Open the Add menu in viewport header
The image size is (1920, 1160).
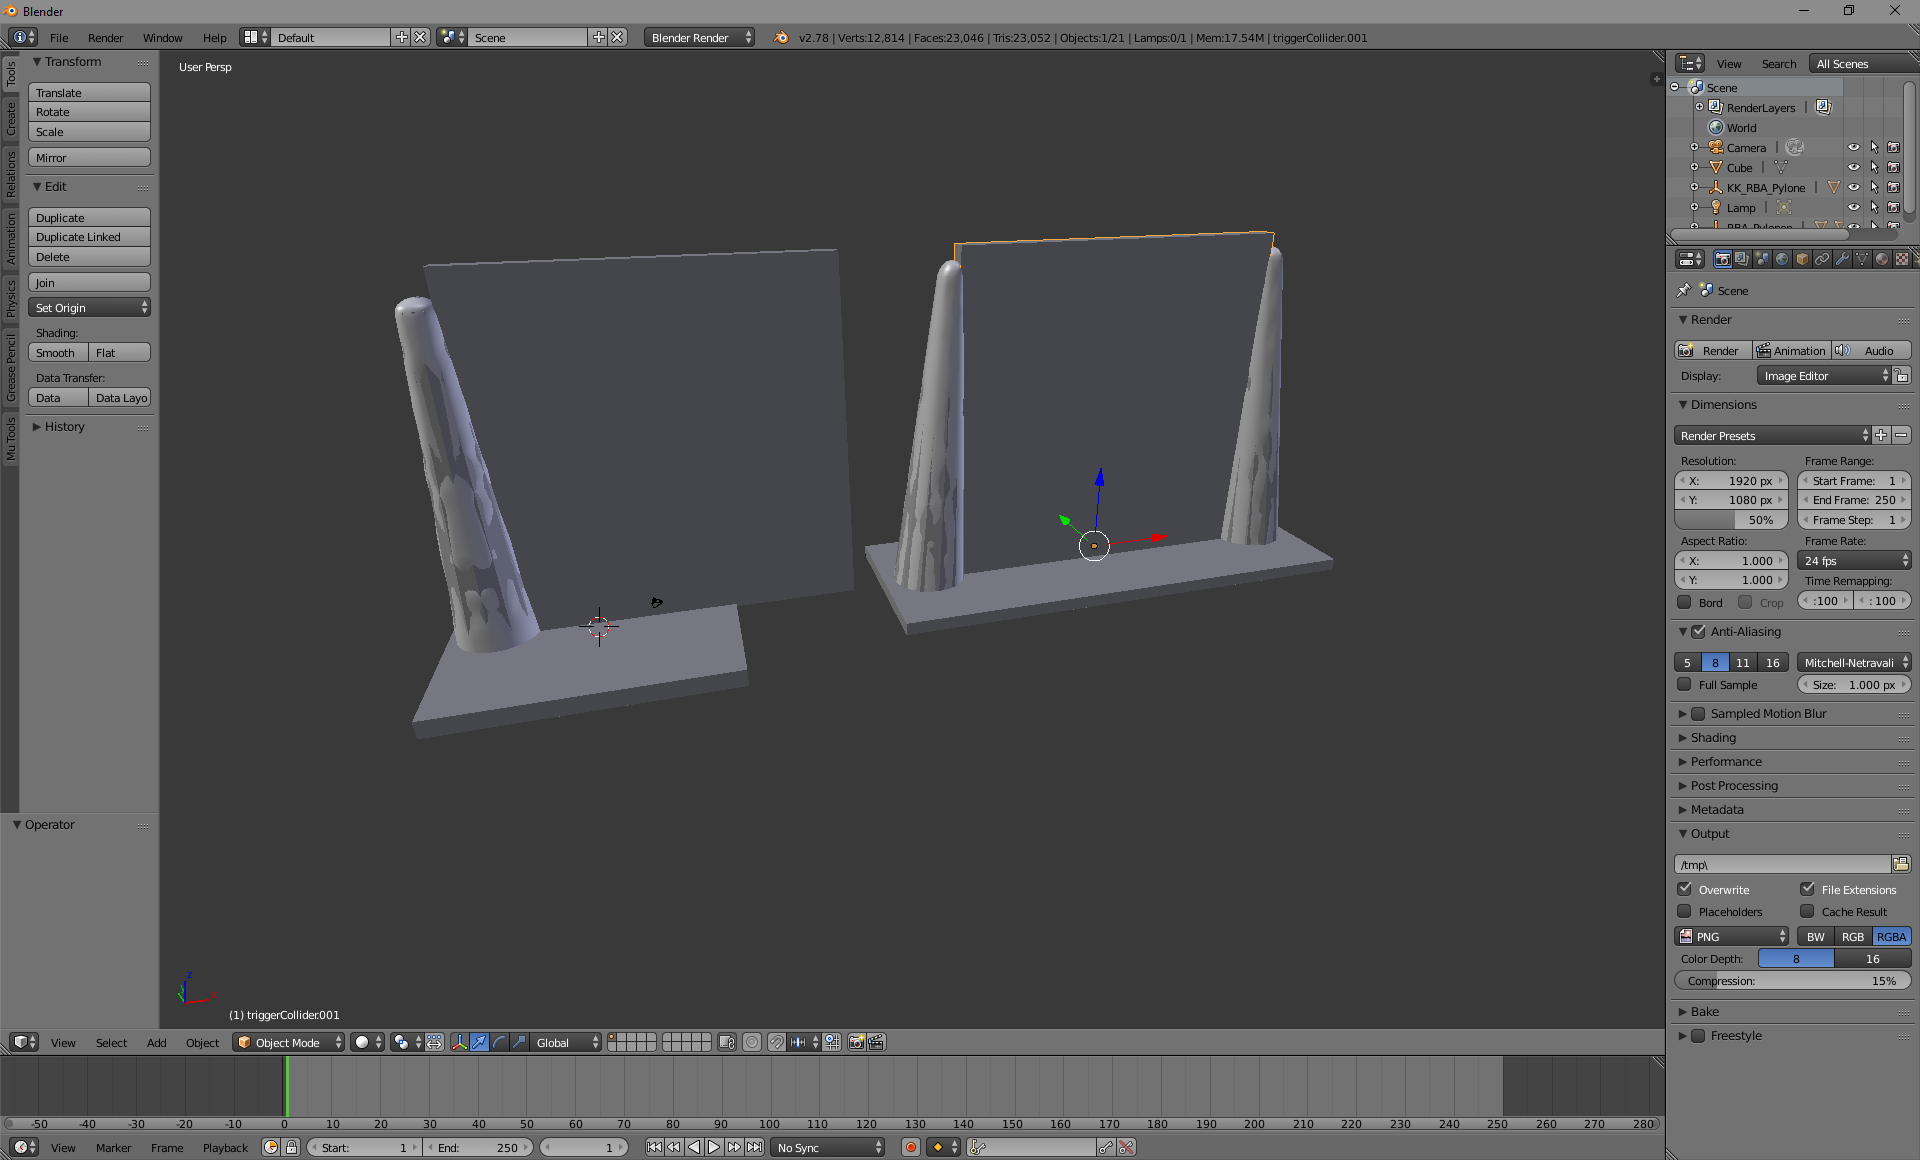156,1042
